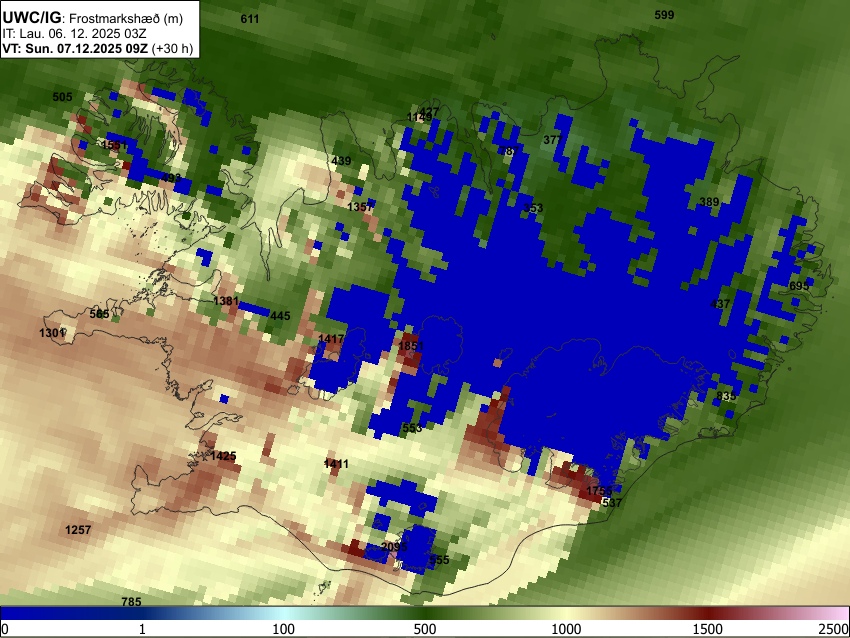Click the '1425' map label
This screenshot has height=638, width=850.
pos(223,456)
